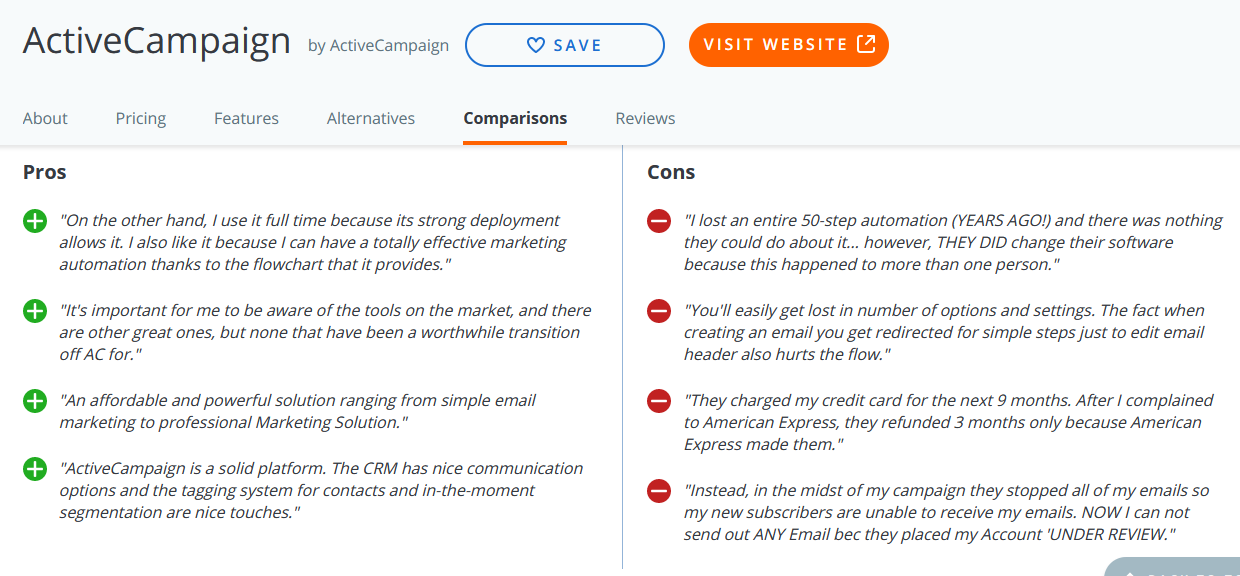This screenshot has height=576, width=1240.
Task: Click the 'by ActiveCampaign' vendor link
Action: point(379,45)
